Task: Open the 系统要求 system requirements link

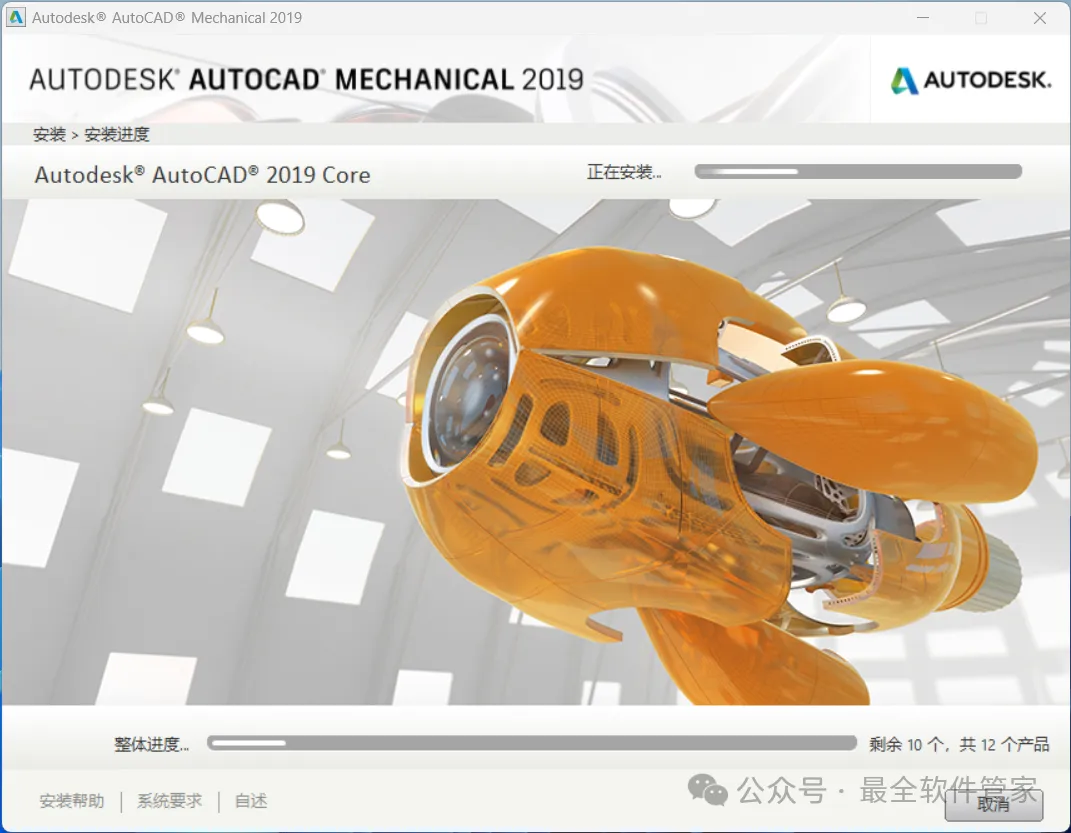Action: pyautogui.click(x=169, y=801)
